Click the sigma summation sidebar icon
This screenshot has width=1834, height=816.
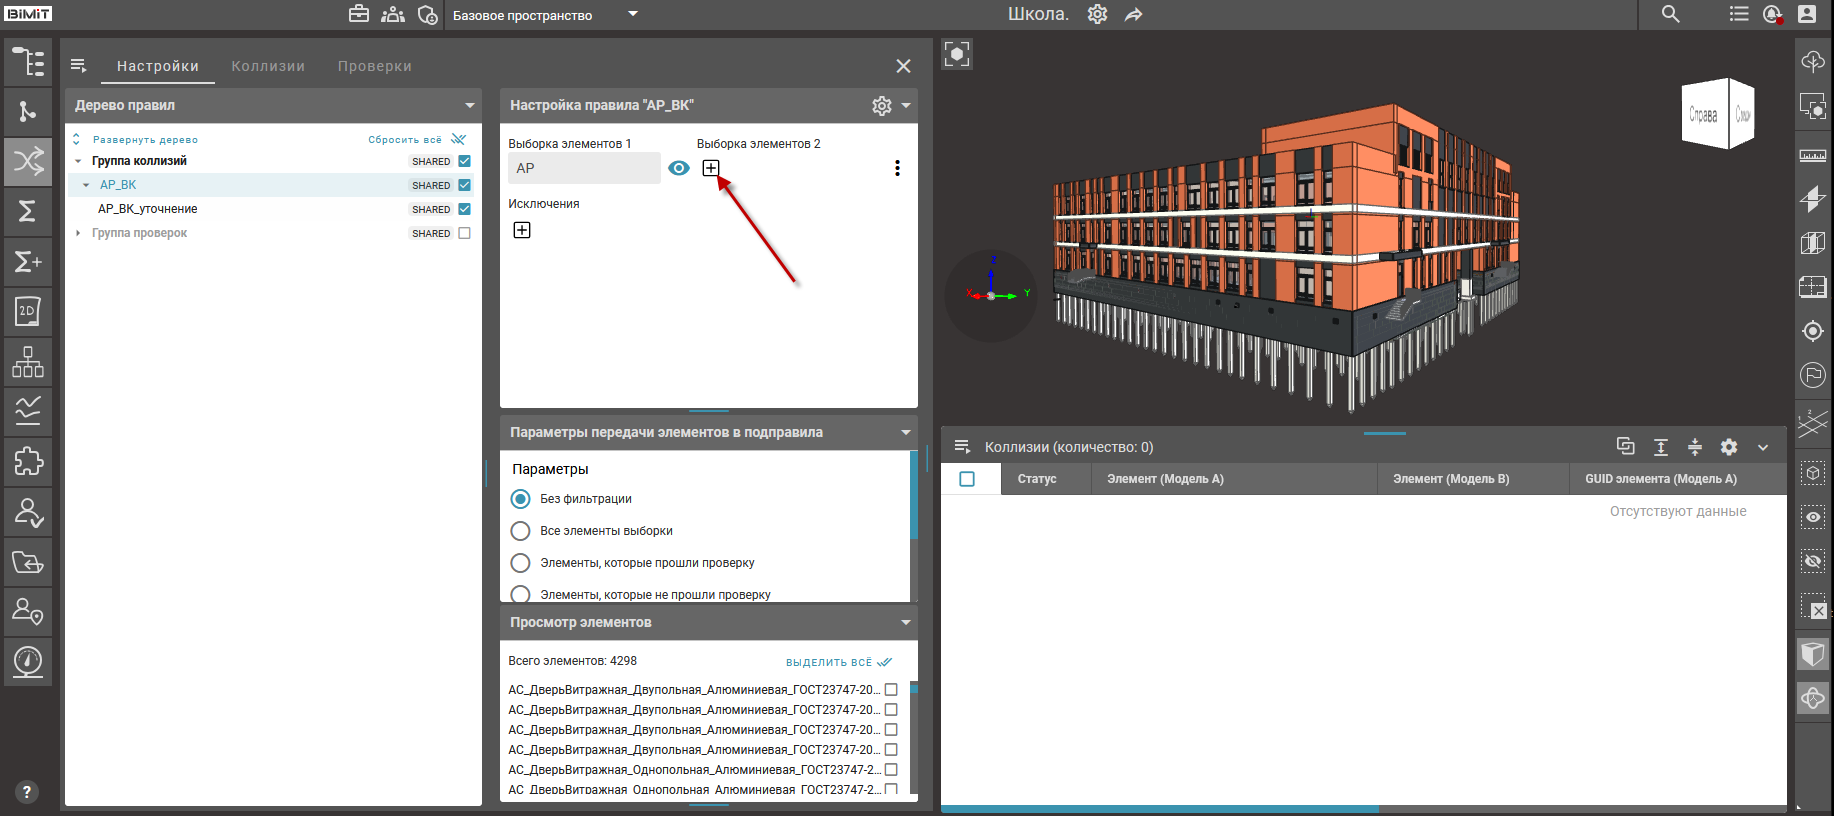coord(28,211)
